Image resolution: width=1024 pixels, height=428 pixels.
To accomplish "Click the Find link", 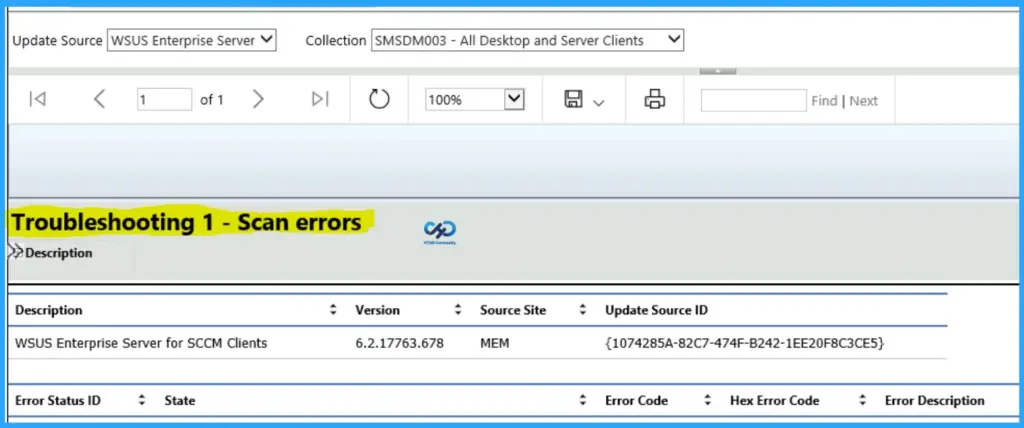I will tap(824, 101).
